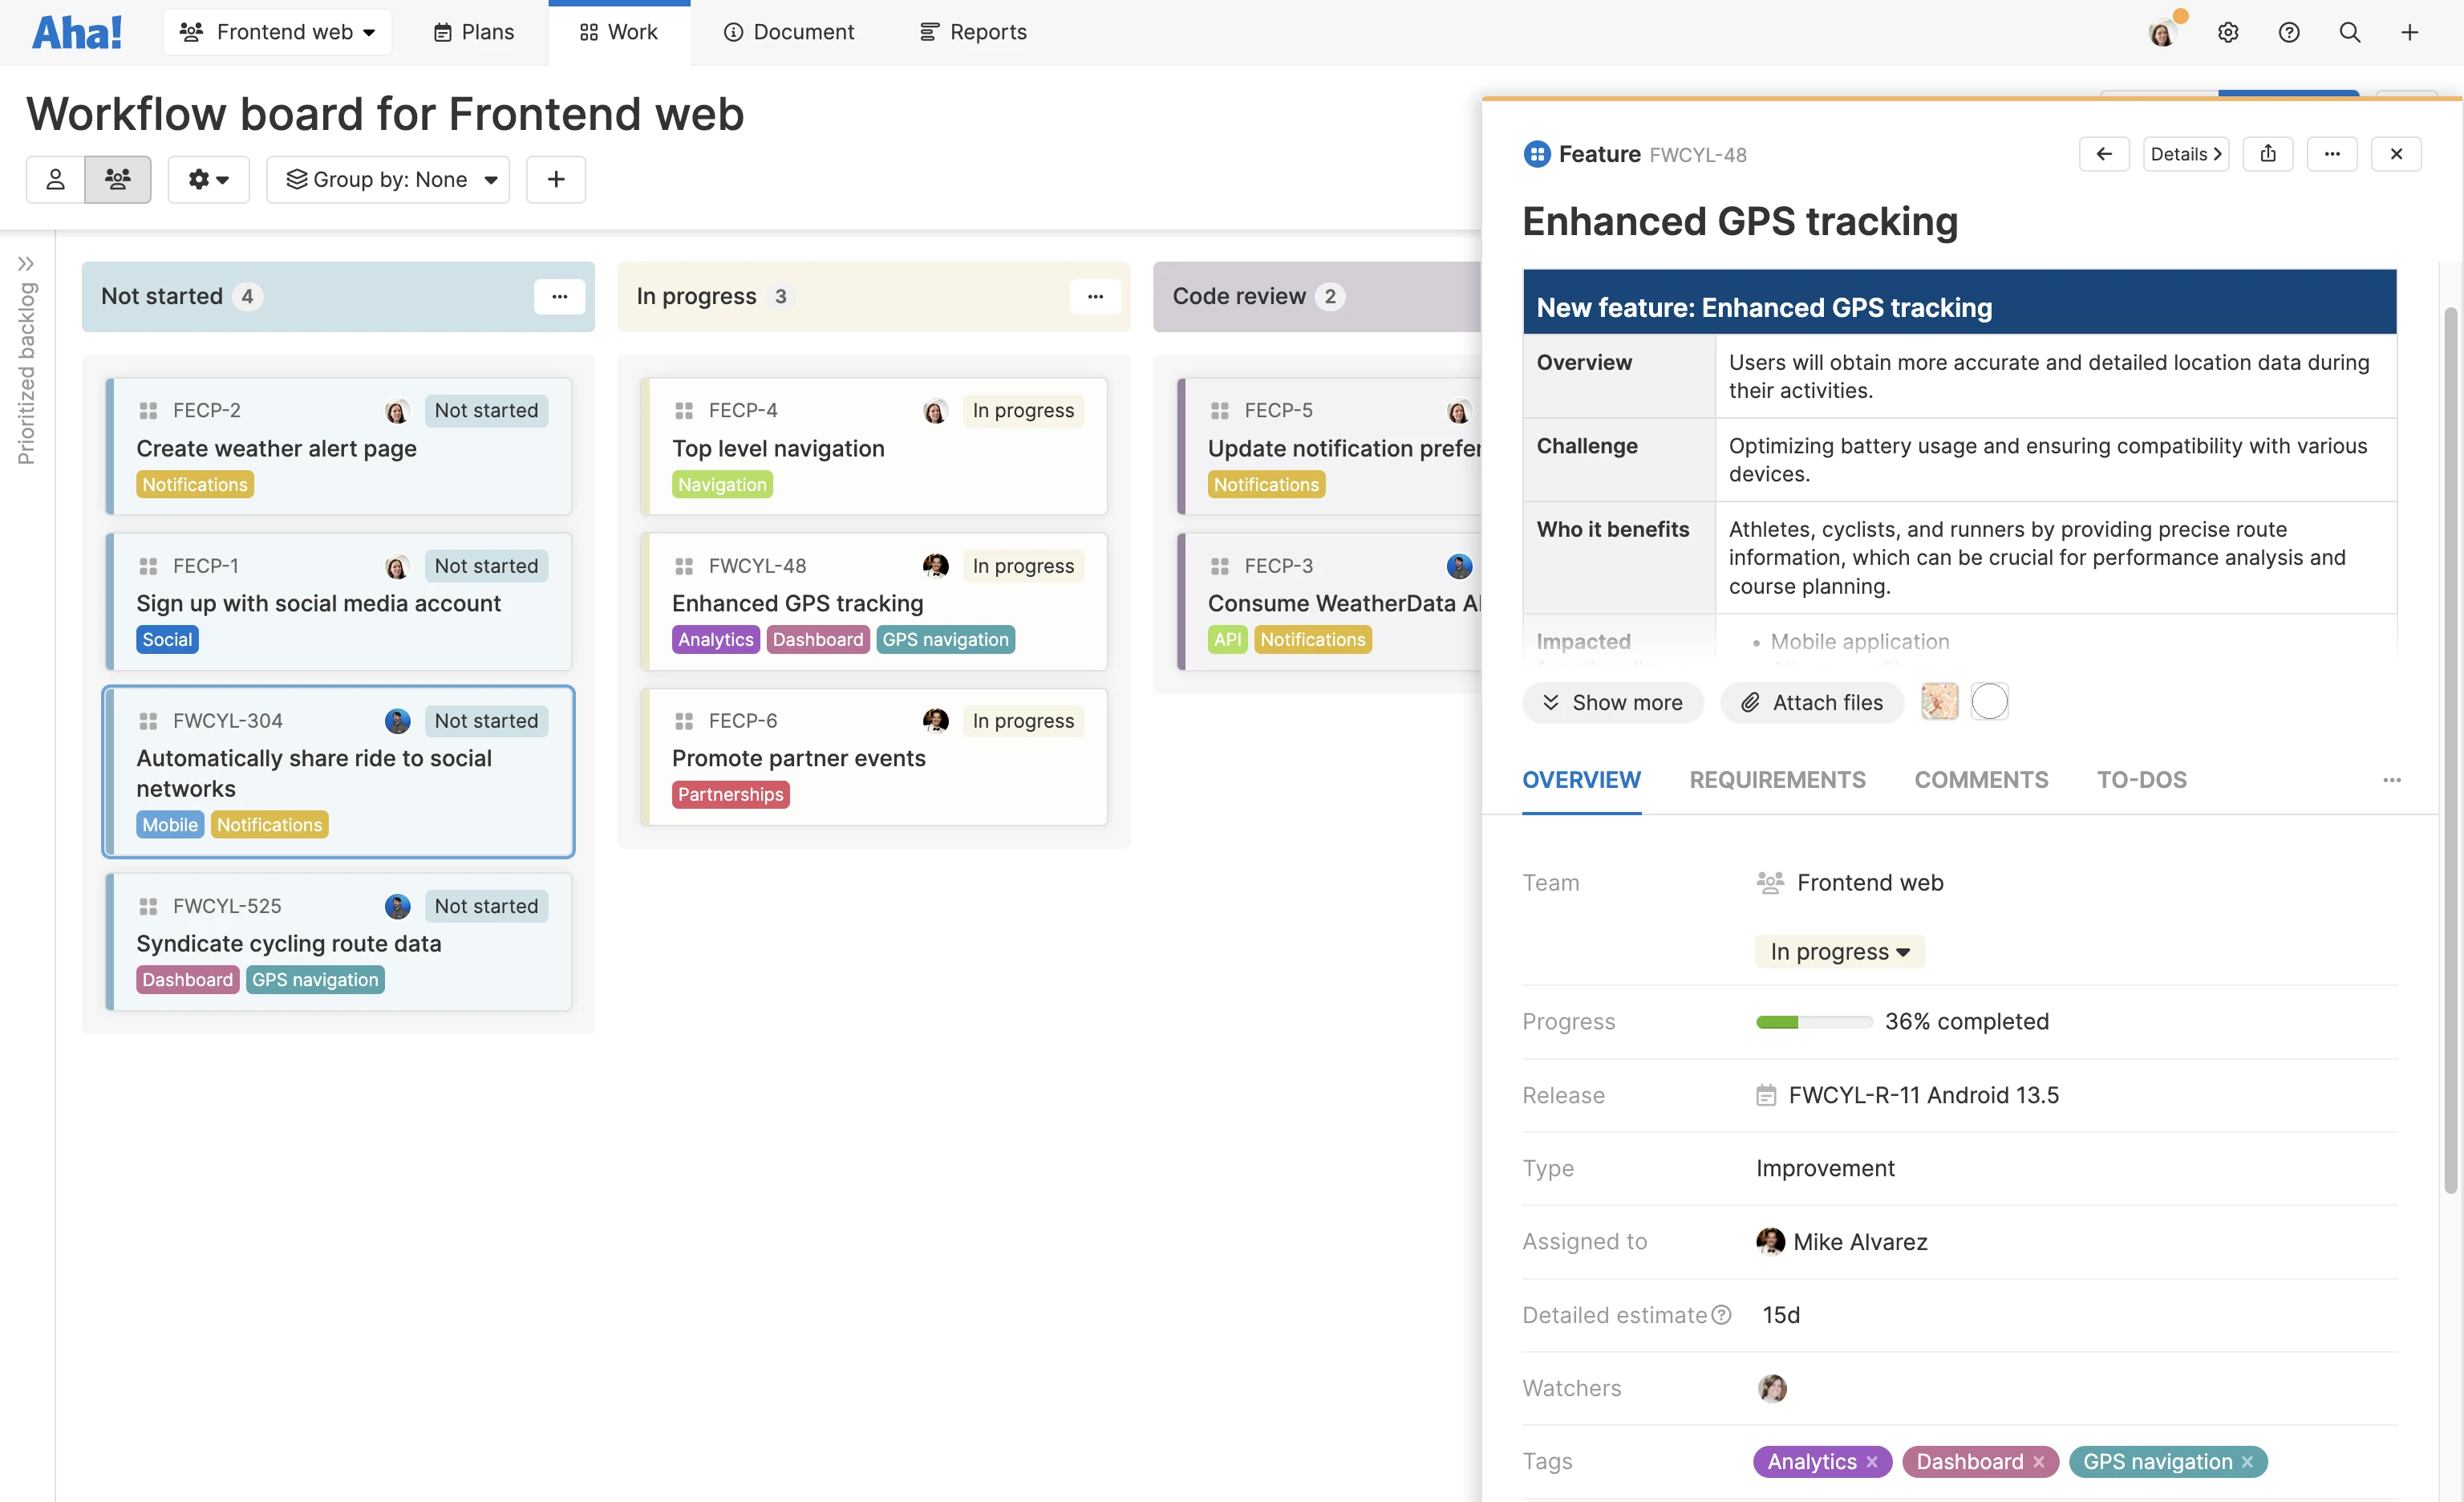Image resolution: width=2464 pixels, height=1502 pixels.
Task: Click the search magnifier icon
Action: click(x=2349, y=32)
